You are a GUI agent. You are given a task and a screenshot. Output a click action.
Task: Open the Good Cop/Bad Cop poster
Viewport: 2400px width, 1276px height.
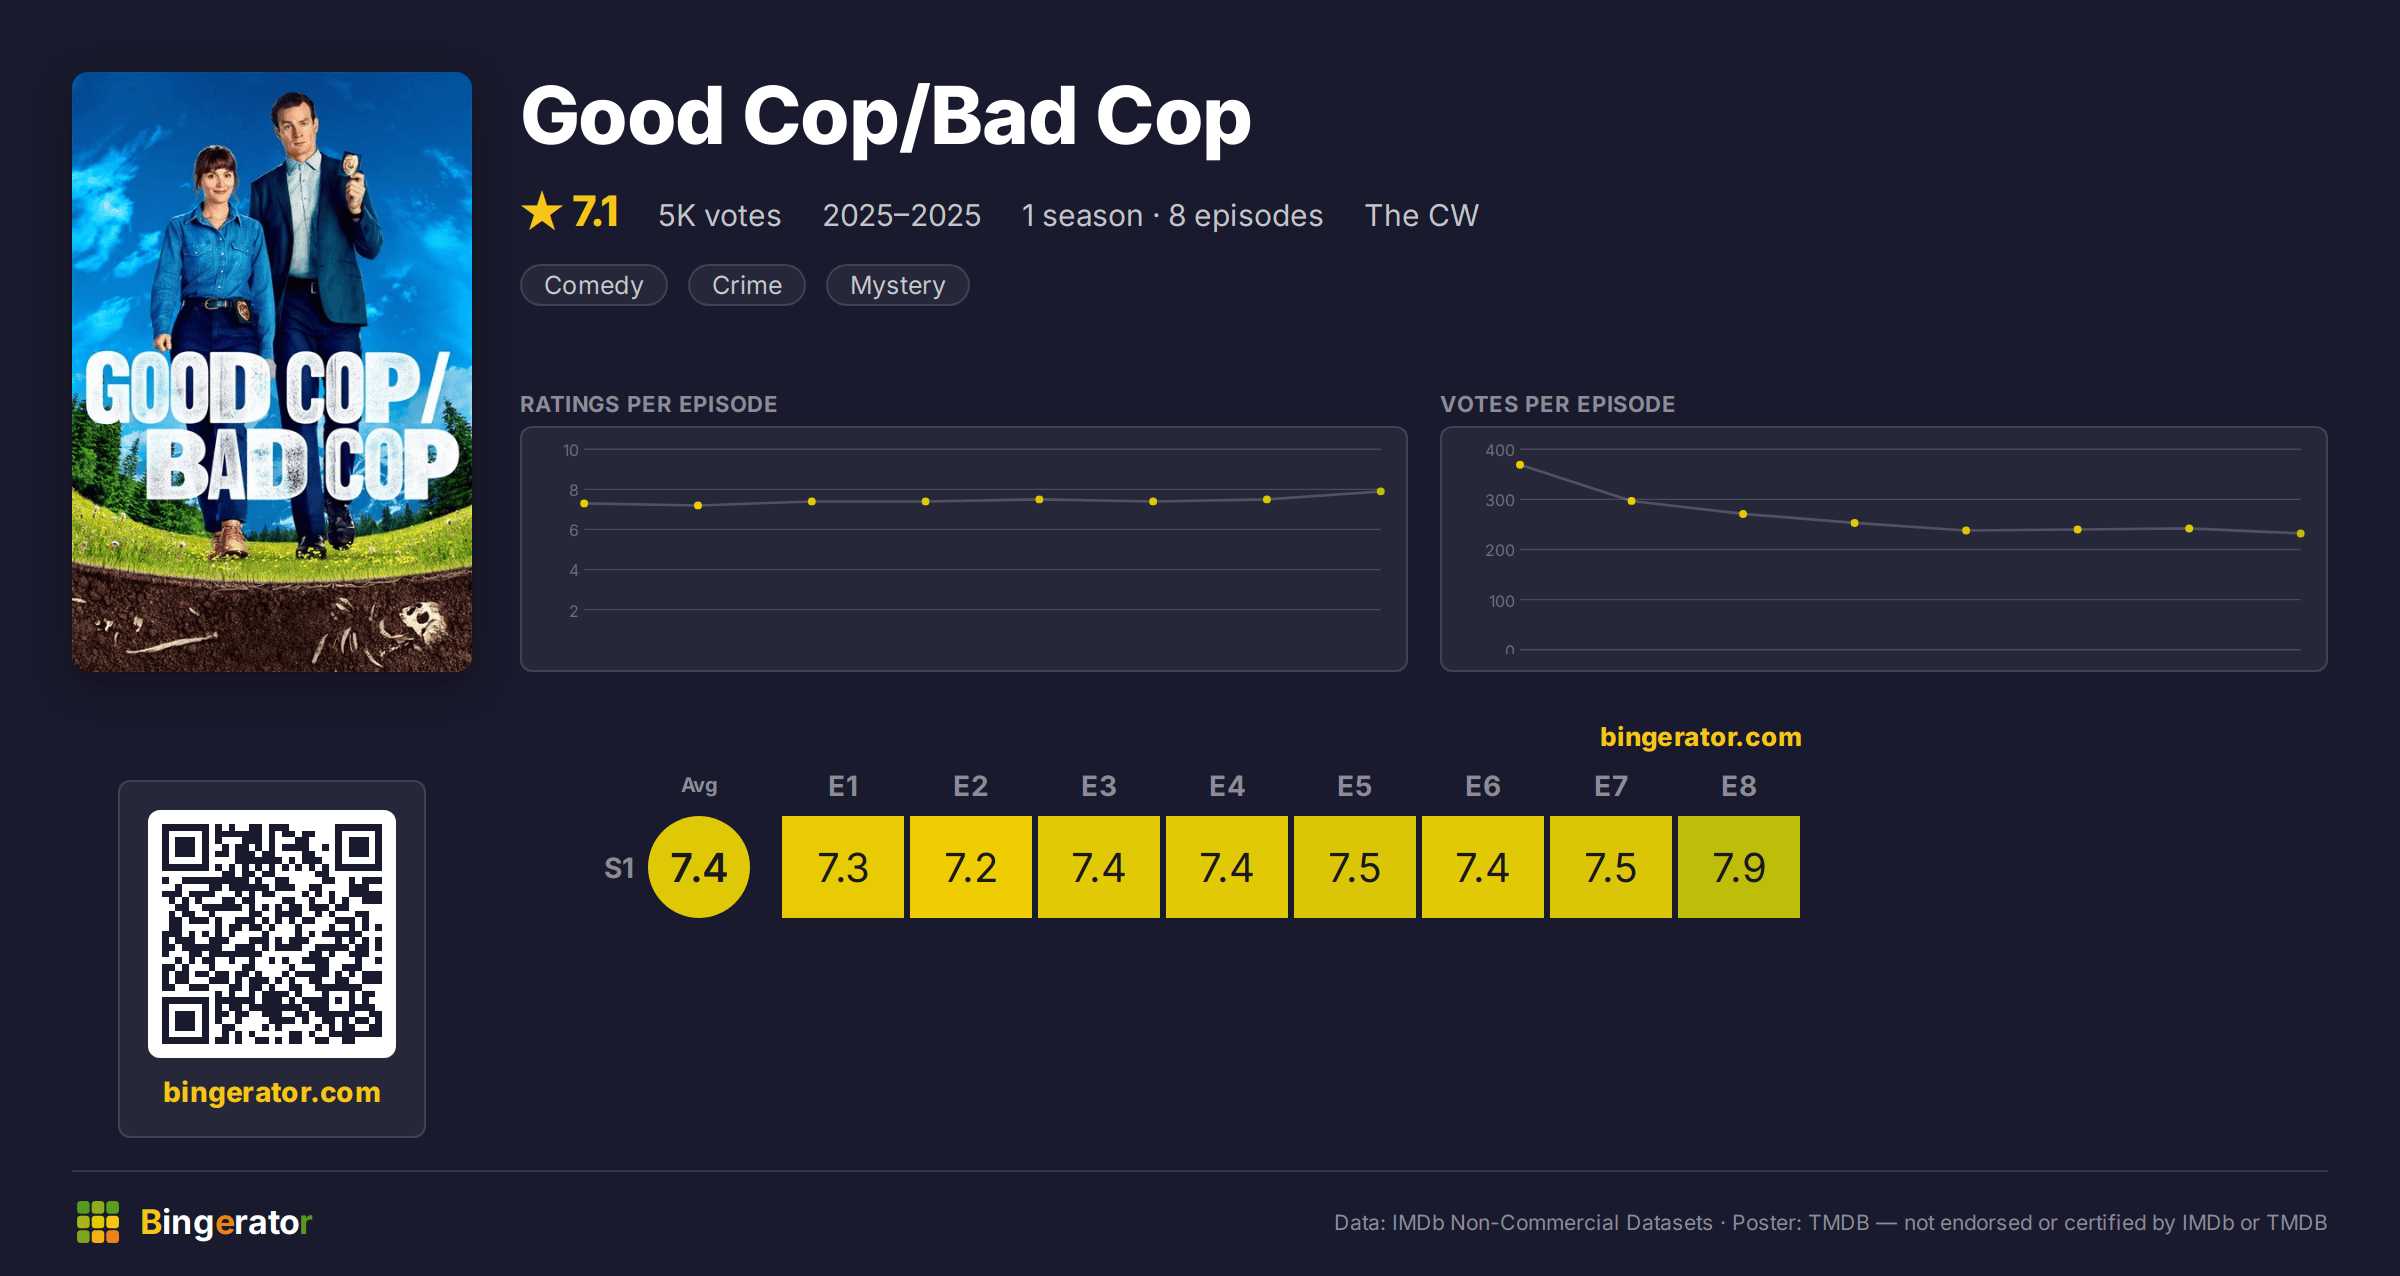(x=272, y=372)
